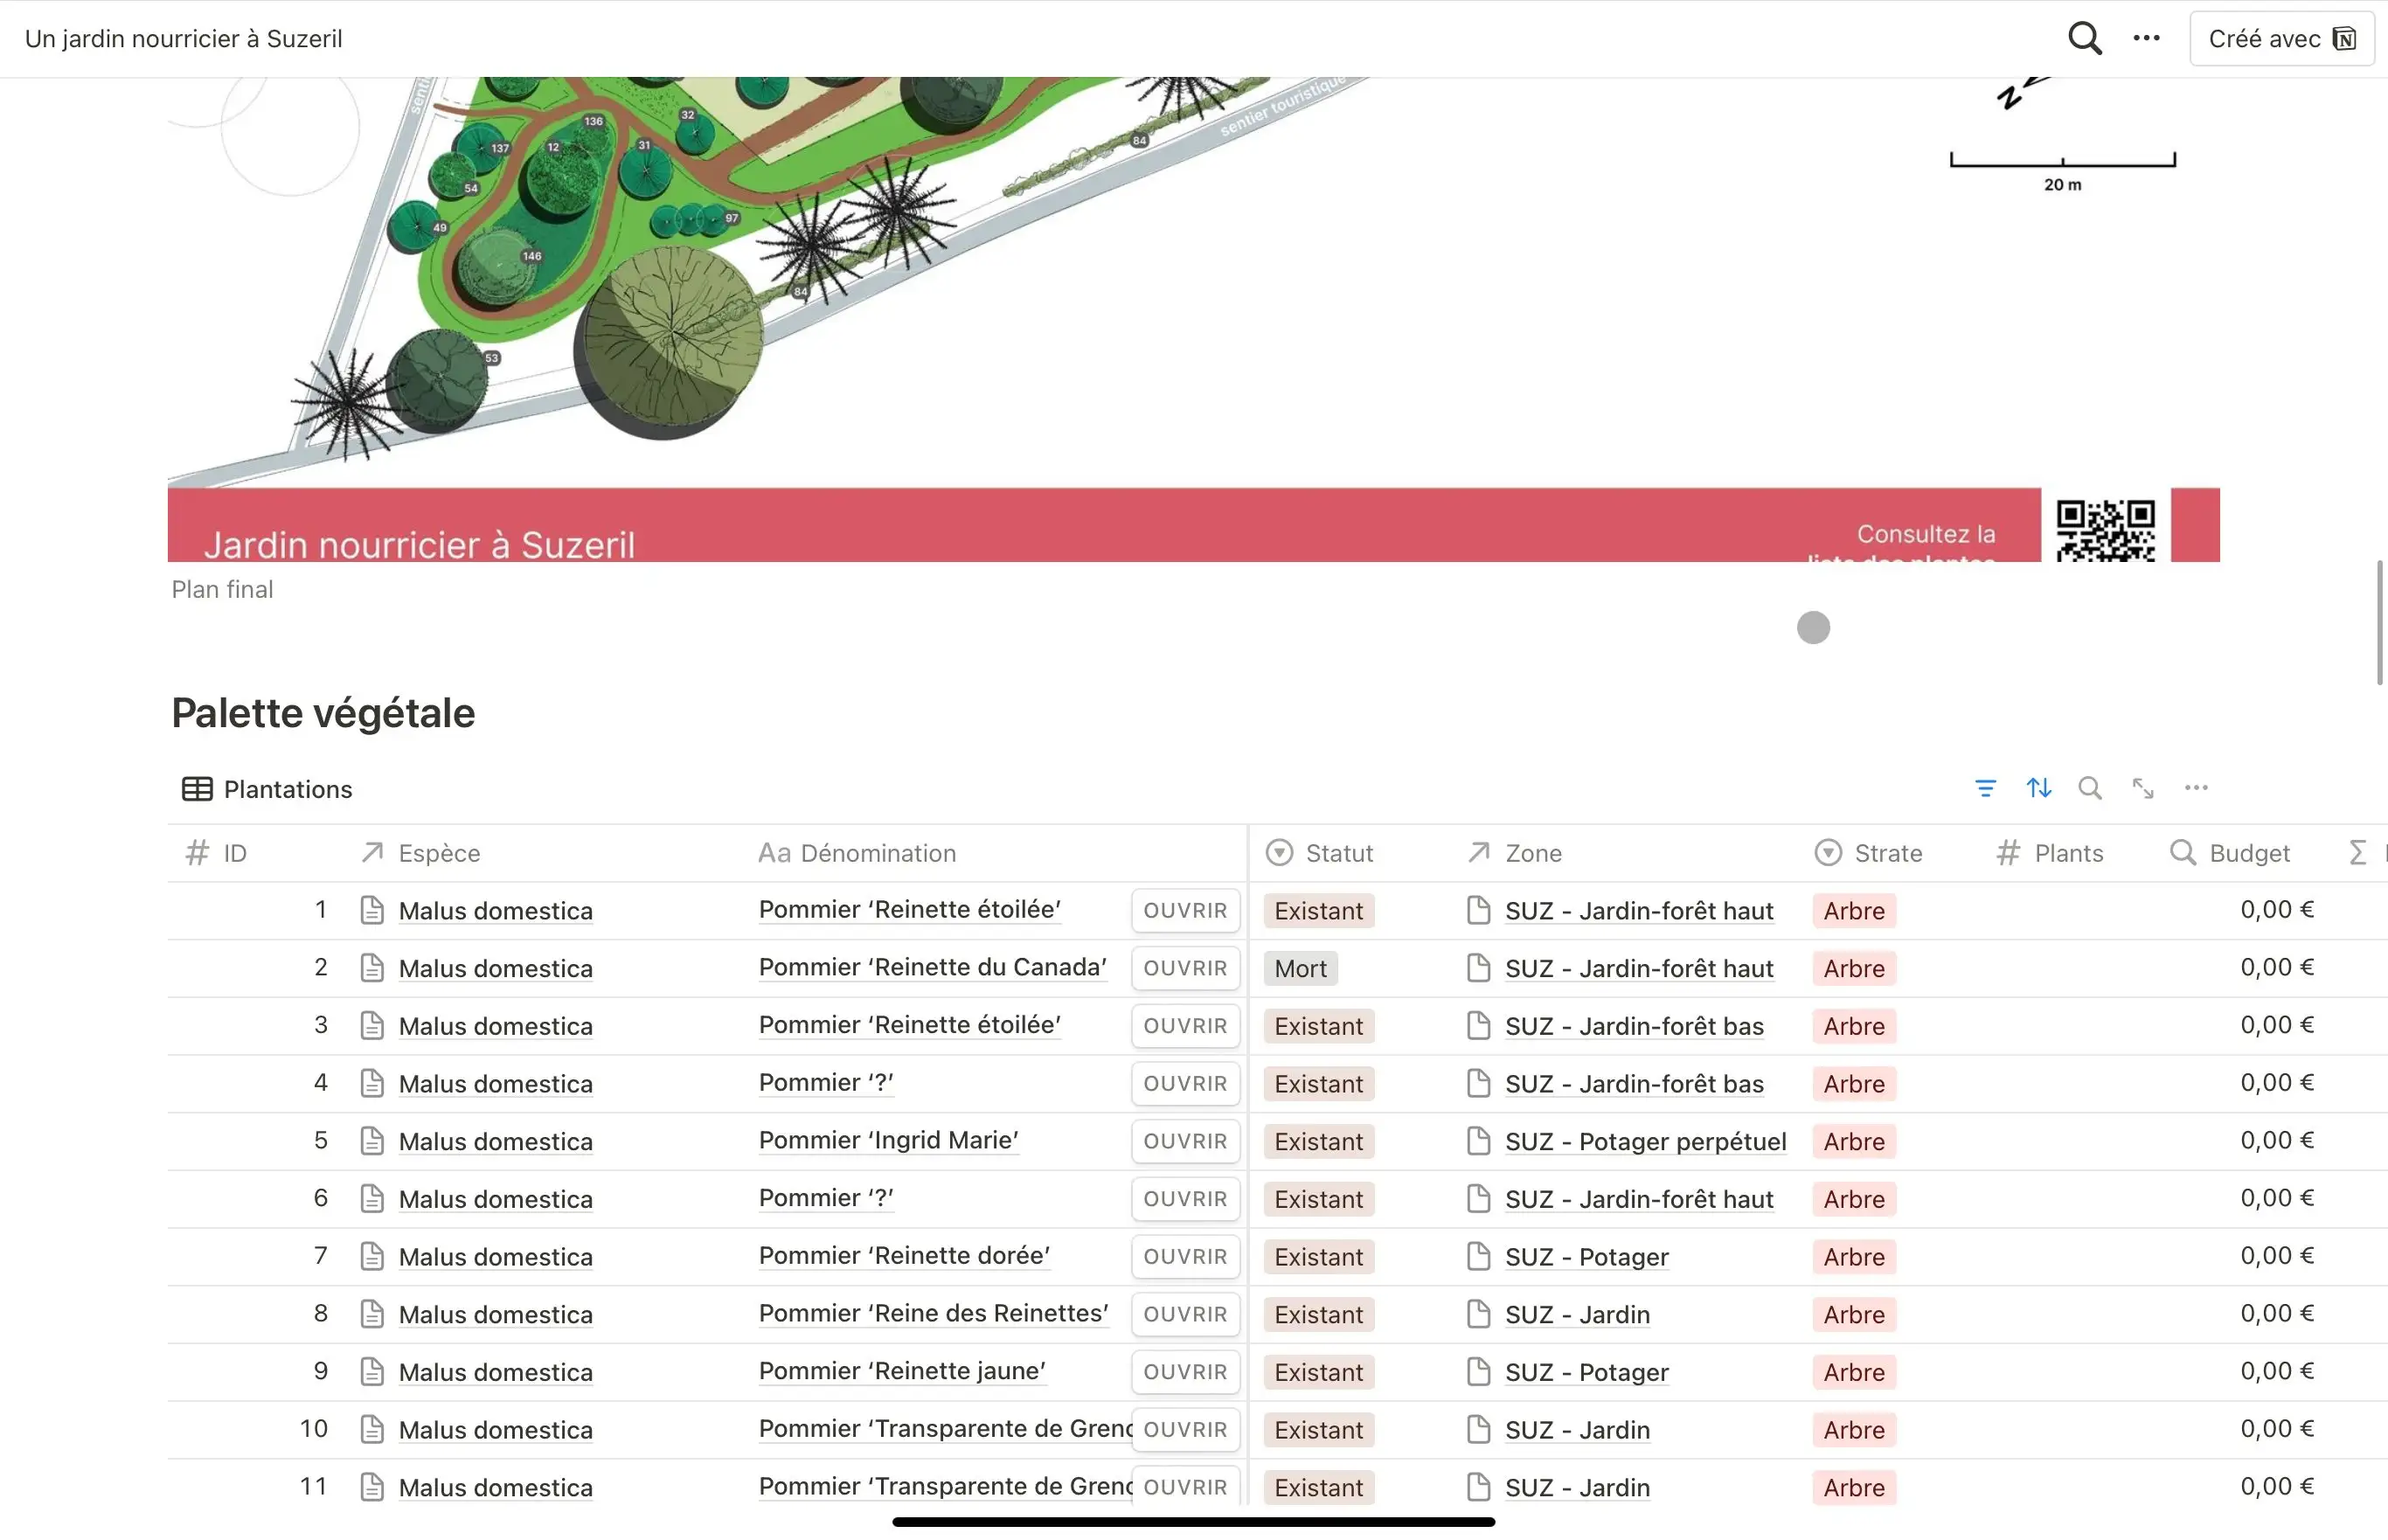Open the Zone column header menu
The height and width of the screenshot is (1540, 2388).
[x=1514, y=853]
